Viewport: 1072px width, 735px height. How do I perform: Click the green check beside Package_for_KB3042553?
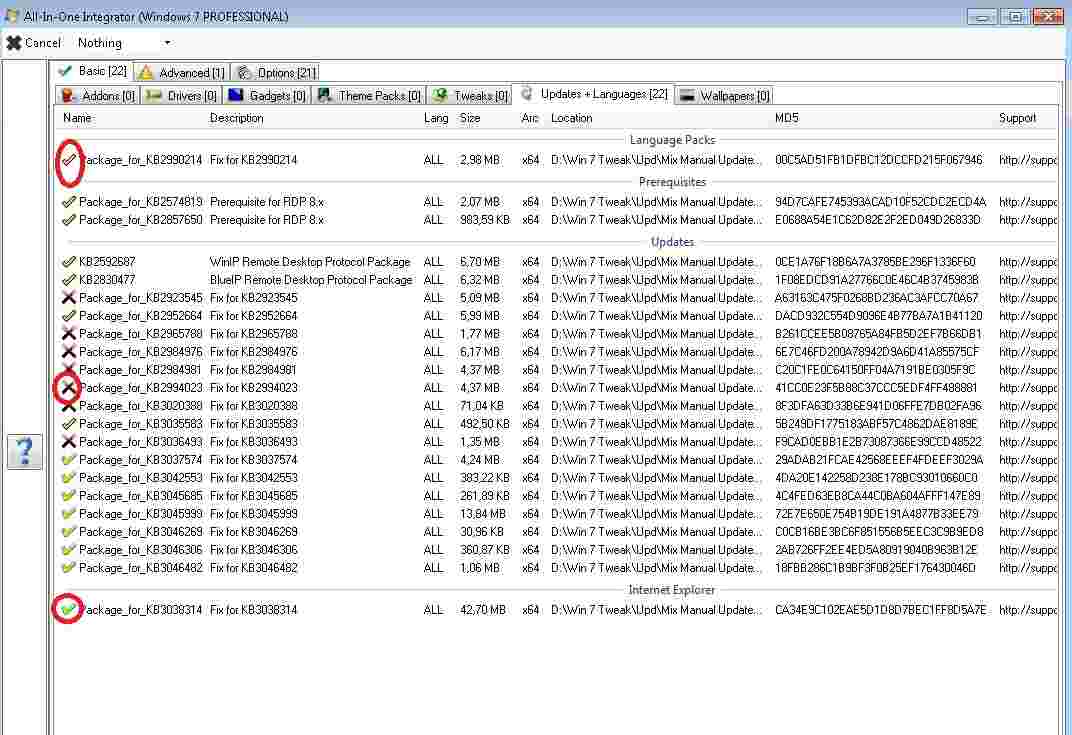[x=68, y=478]
